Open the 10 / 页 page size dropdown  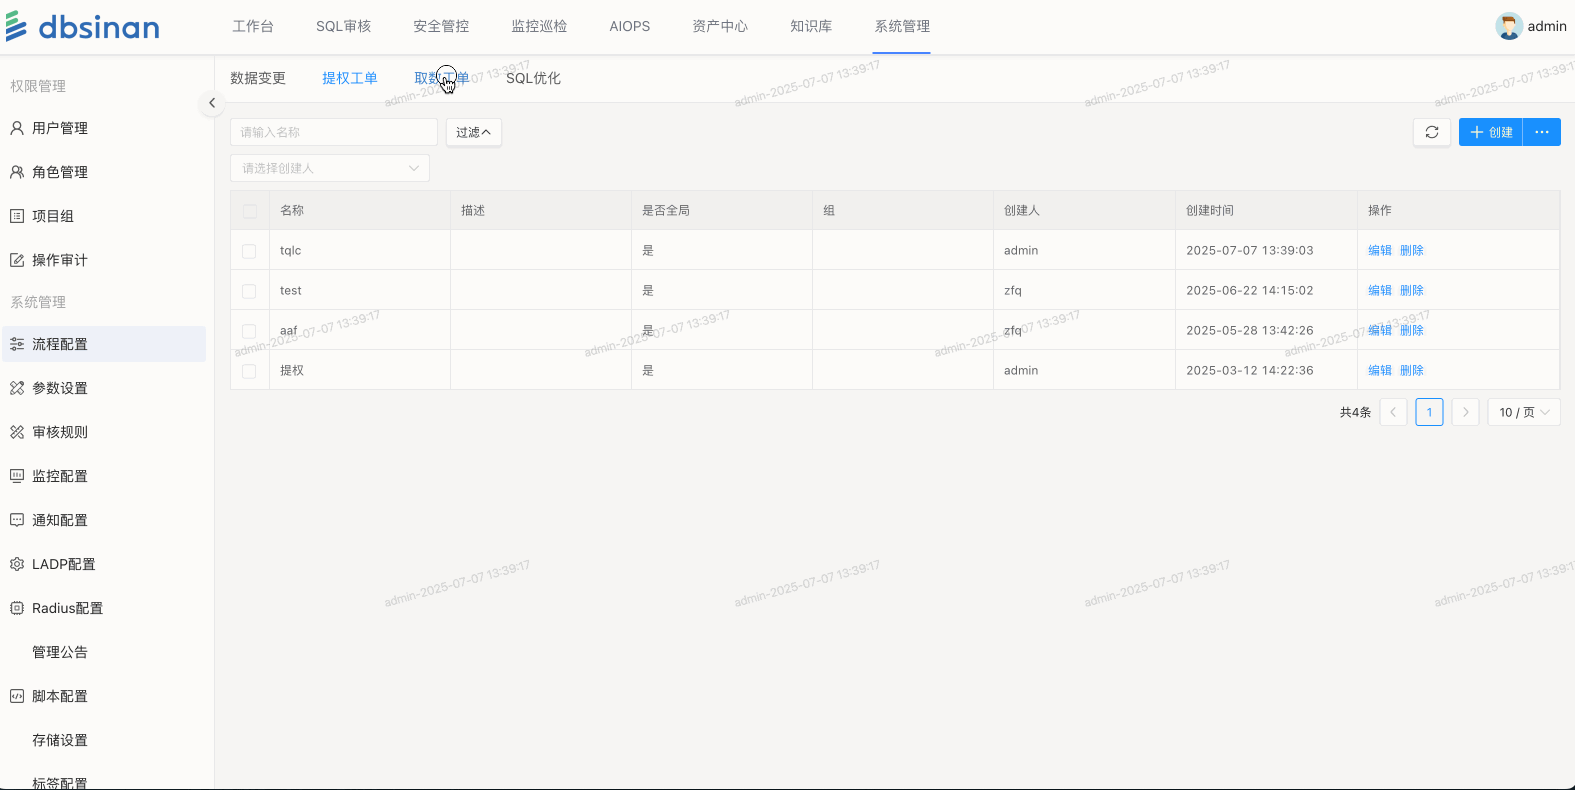(1523, 412)
